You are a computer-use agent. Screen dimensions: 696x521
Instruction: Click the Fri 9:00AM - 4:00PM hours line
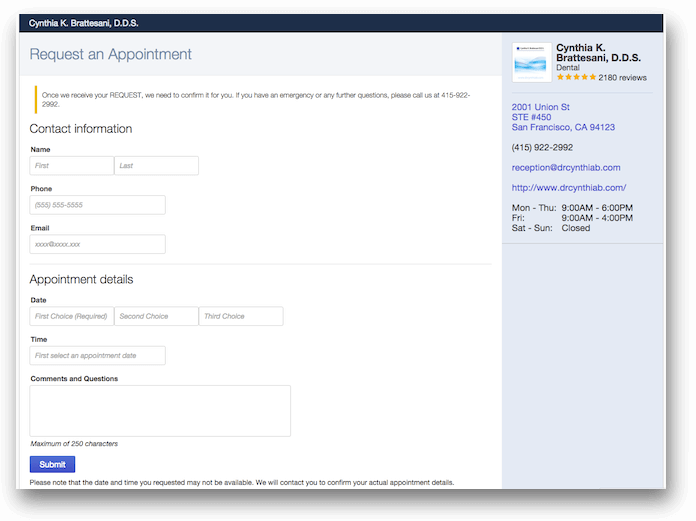(572, 218)
